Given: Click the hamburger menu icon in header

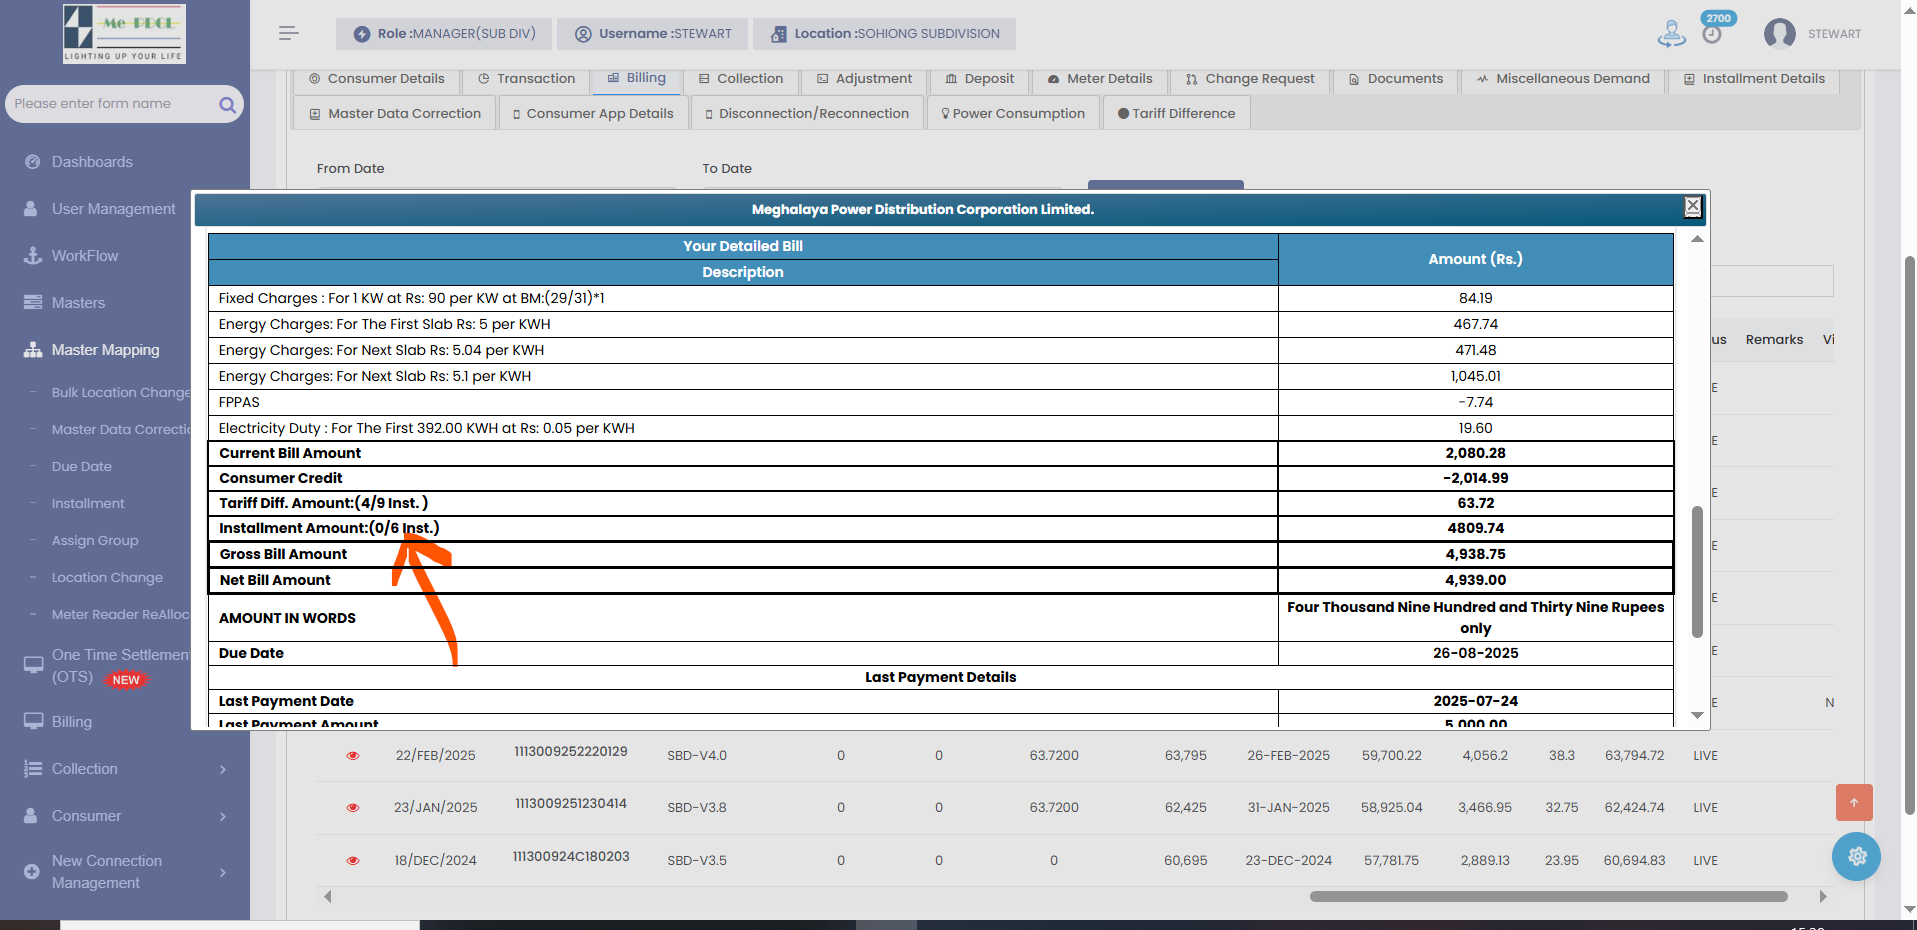Looking at the screenshot, I should 288,33.
